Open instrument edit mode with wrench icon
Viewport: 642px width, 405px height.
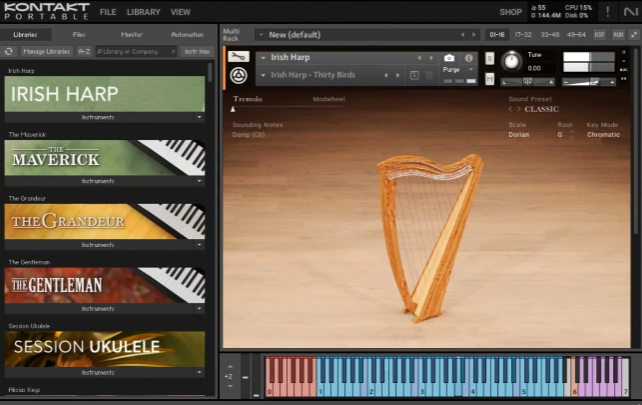[x=238, y=57]
